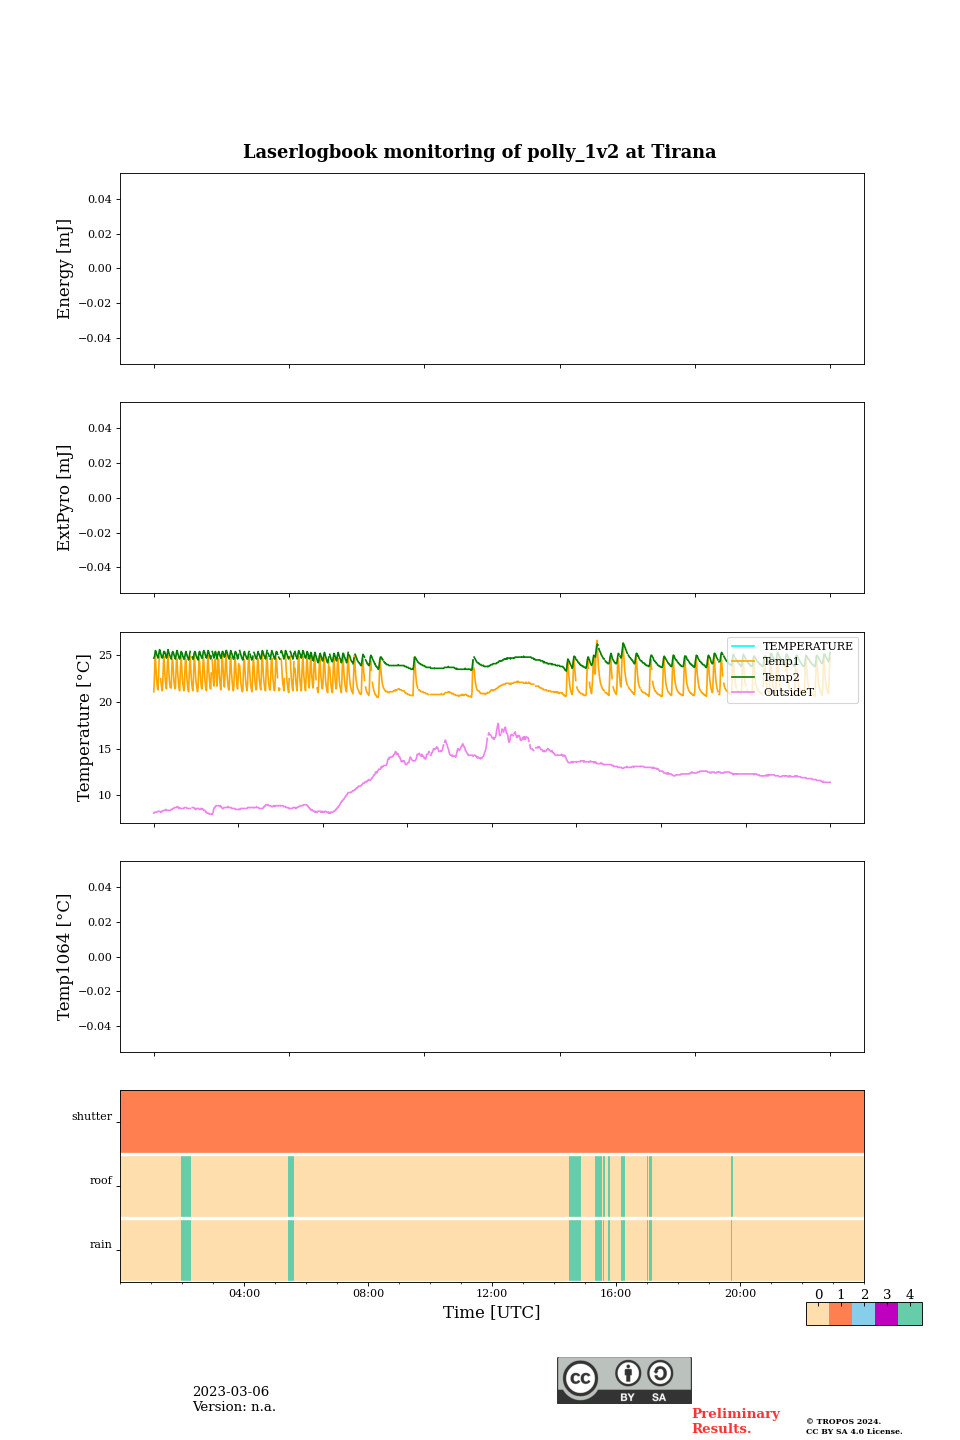
Task: Click the Version: n.a. text
Action: [234, 1407]
